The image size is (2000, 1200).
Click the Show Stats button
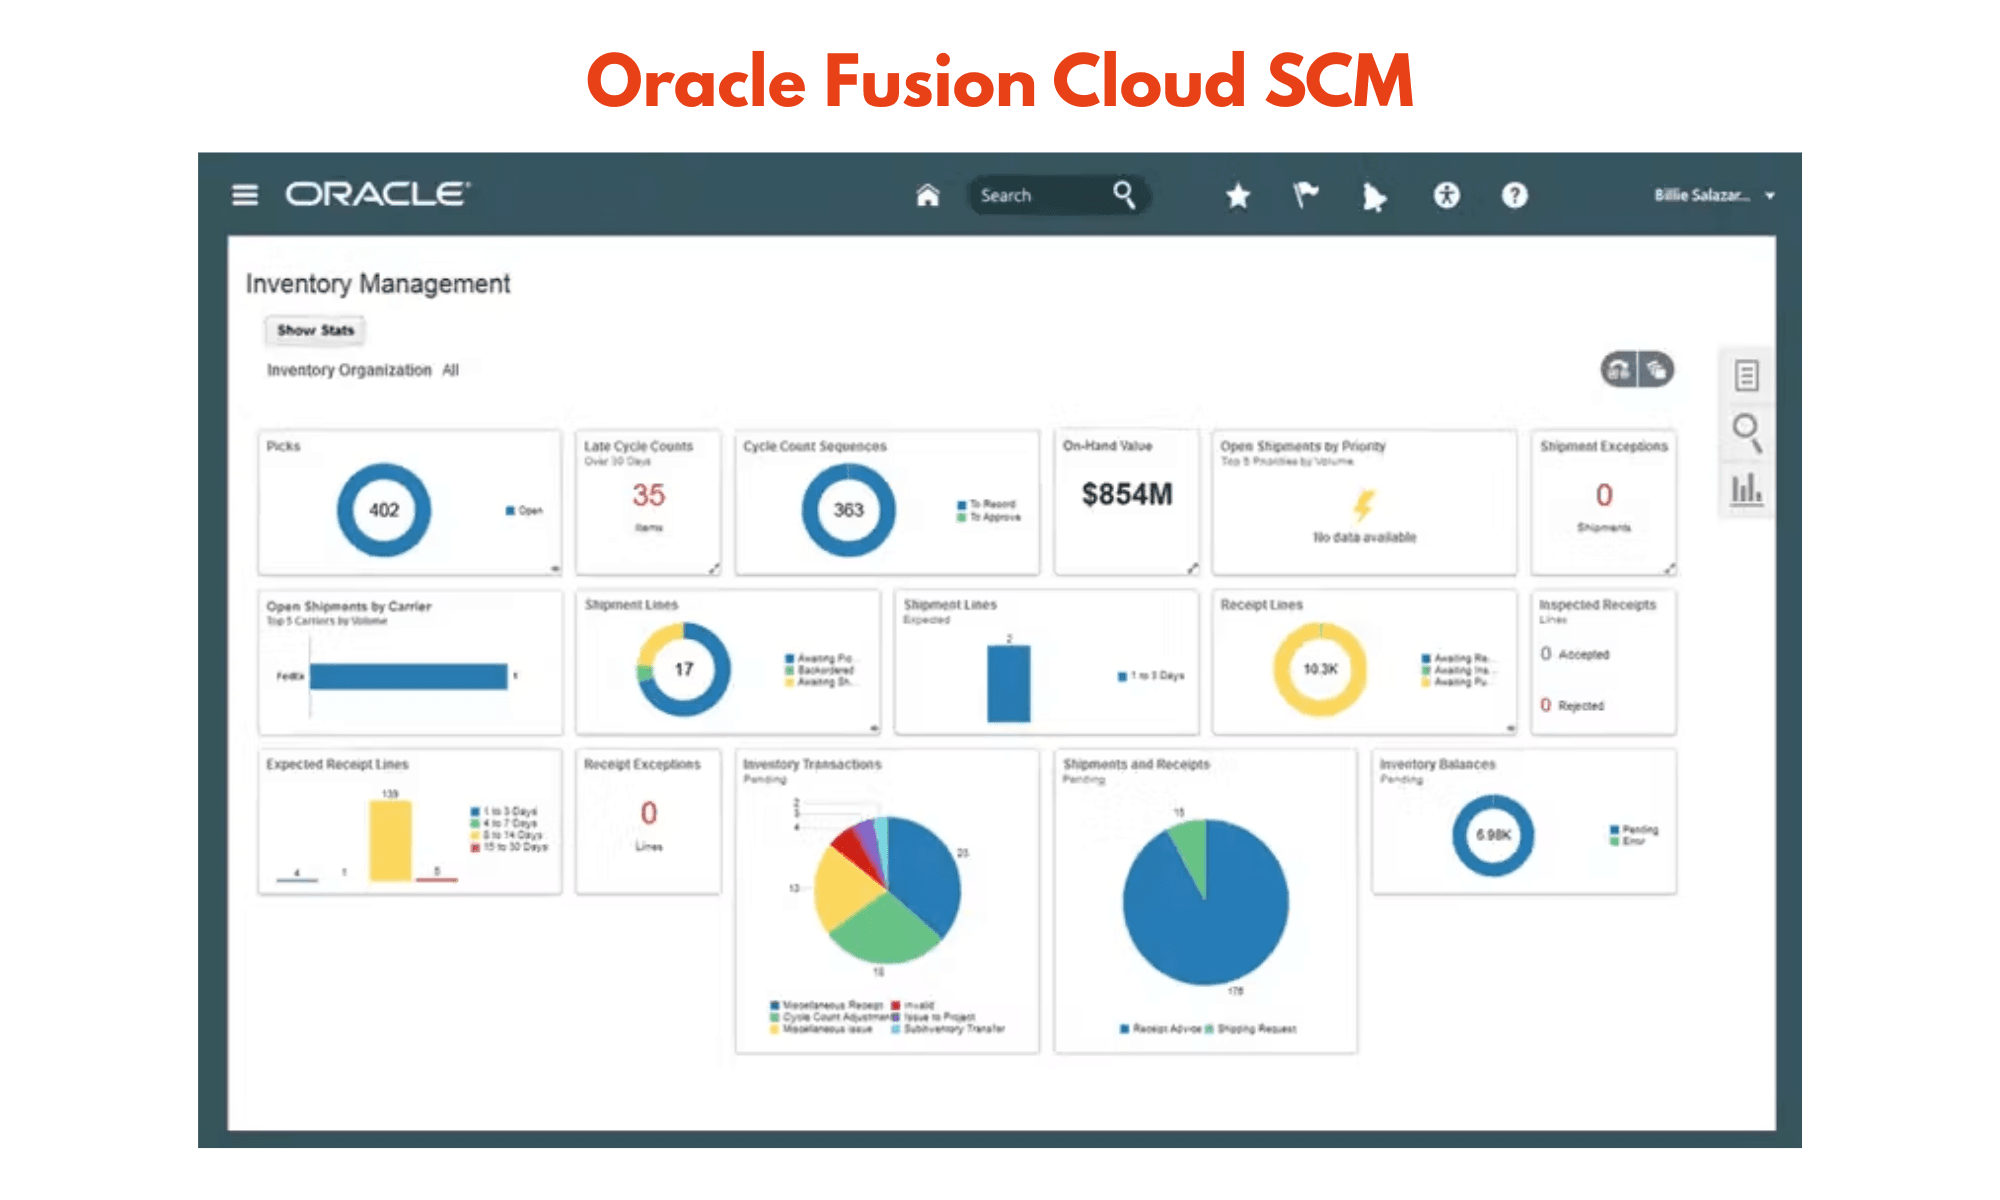tap(315, 330)
